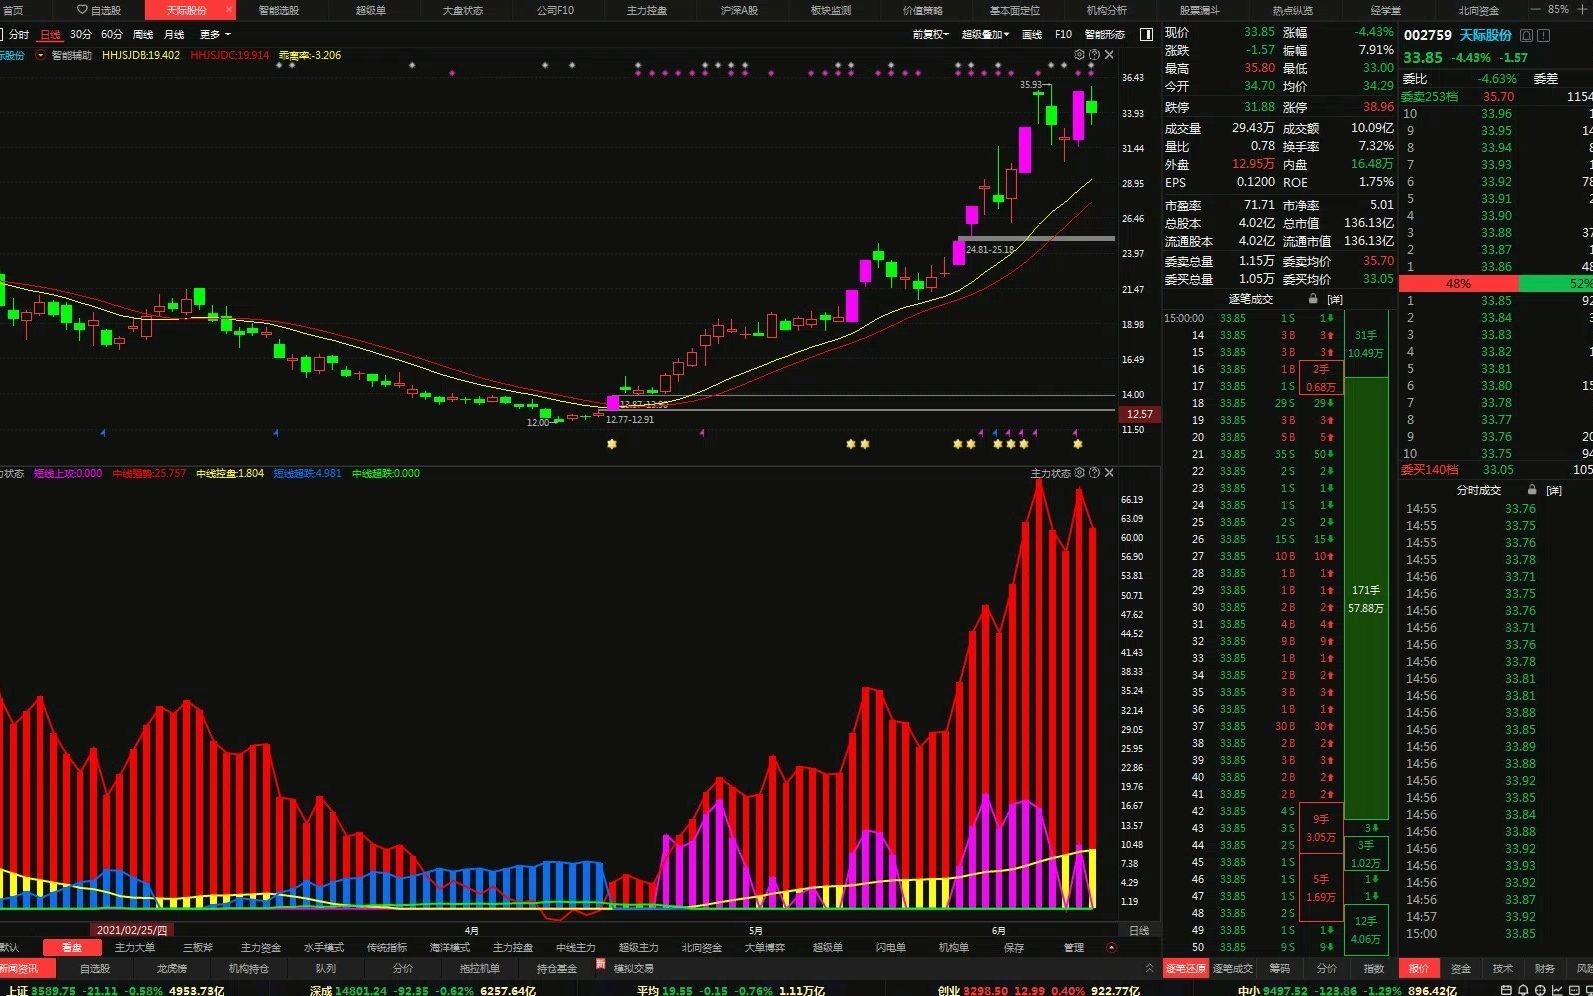
Task: Click the 委卖253档 label
Action: pos(1428,96)
